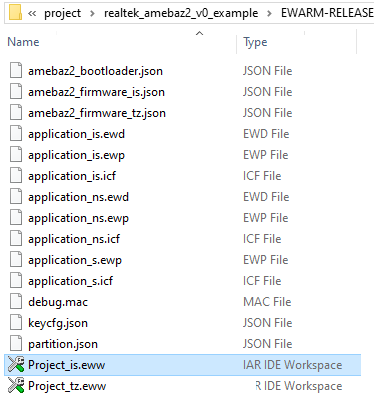Click the Project_tz.eww workspace icon
Screen dimensions: 374x412
(16, 385)
